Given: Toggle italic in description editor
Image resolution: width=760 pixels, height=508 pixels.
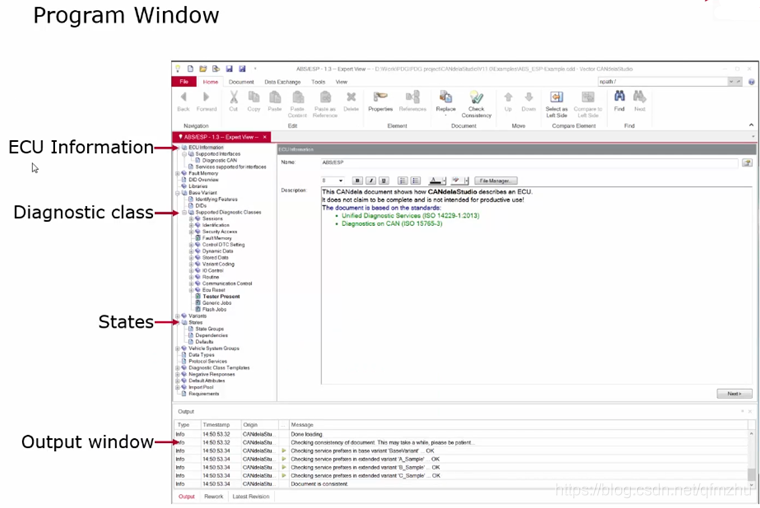Looking at the screenshot, I should [371, 180].
